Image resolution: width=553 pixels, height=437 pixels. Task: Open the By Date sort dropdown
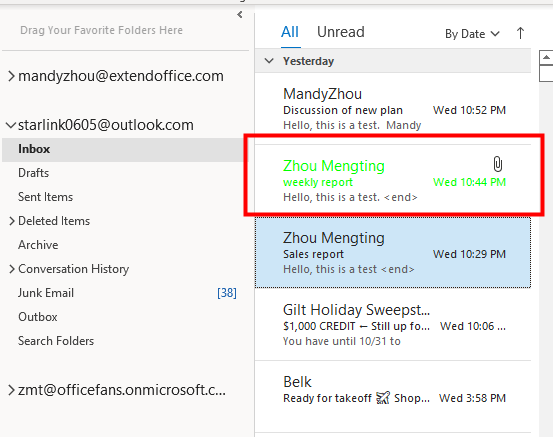point(472,34)
